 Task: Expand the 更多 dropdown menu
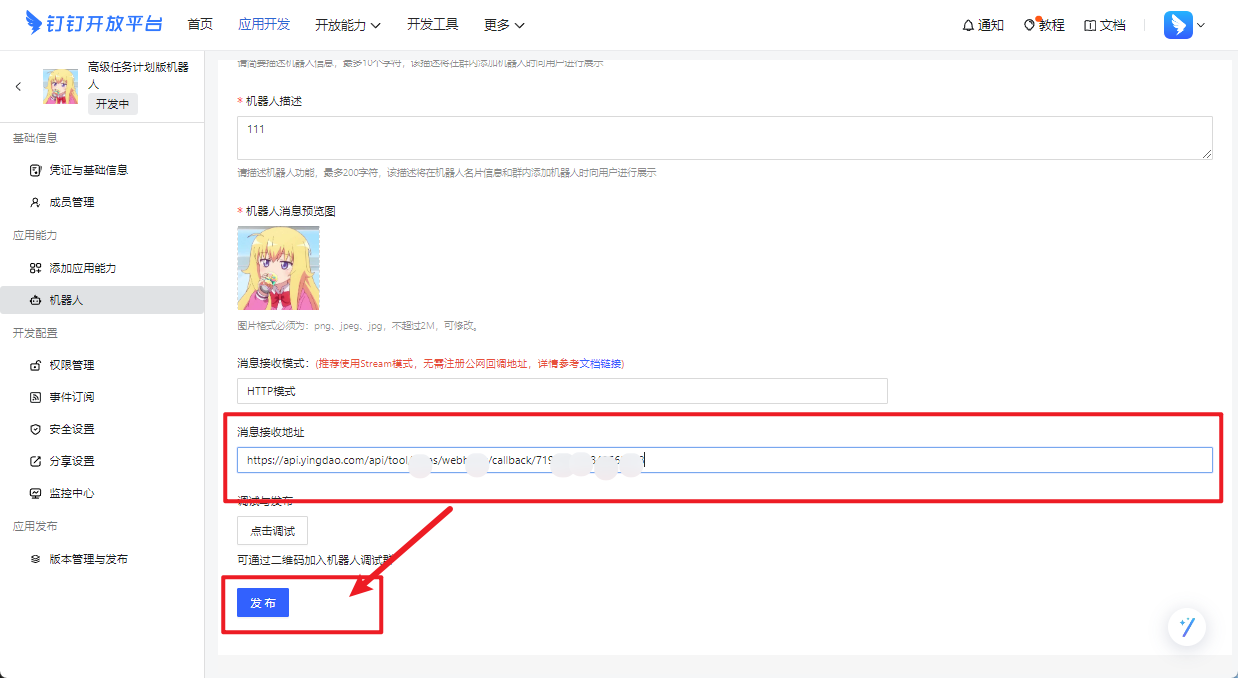[504, 24]
